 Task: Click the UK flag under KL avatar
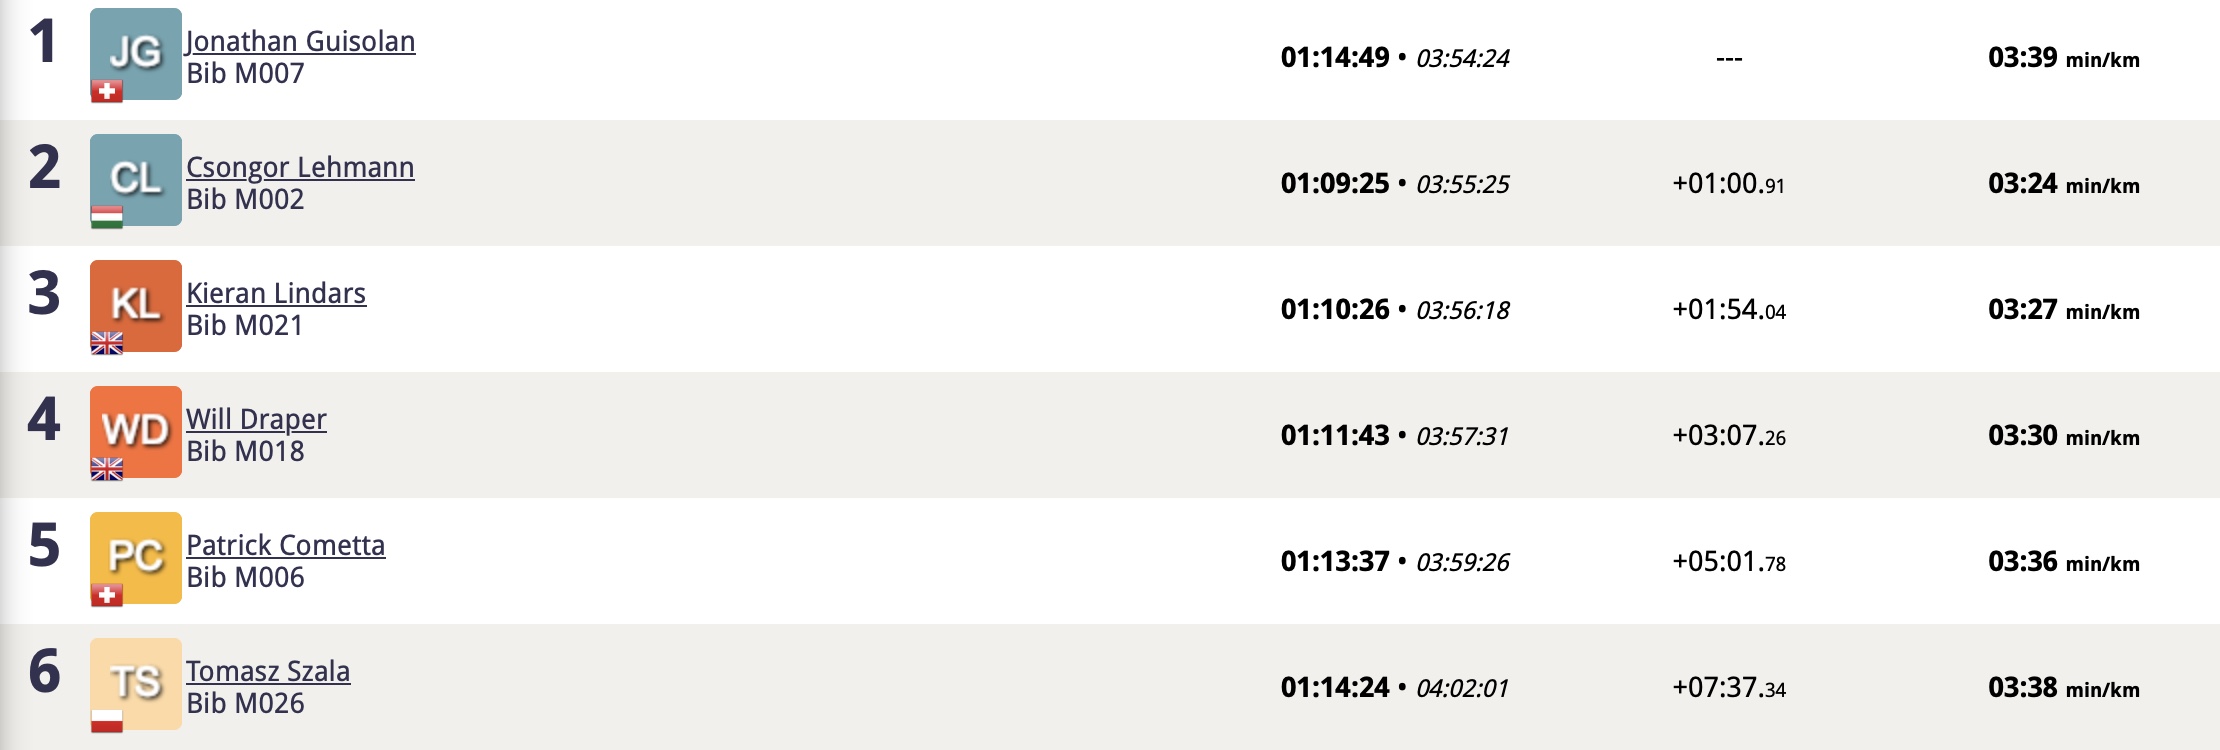(107, 343)
